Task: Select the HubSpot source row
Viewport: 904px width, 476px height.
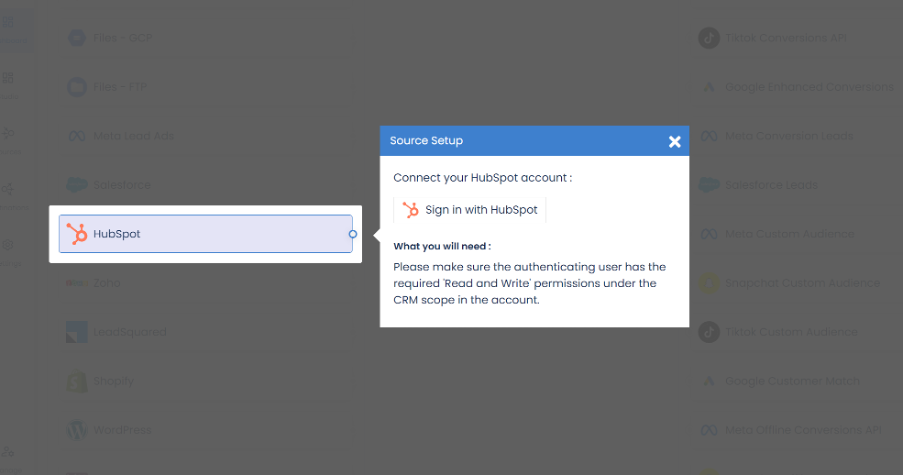Action: [x=206, y=234]
